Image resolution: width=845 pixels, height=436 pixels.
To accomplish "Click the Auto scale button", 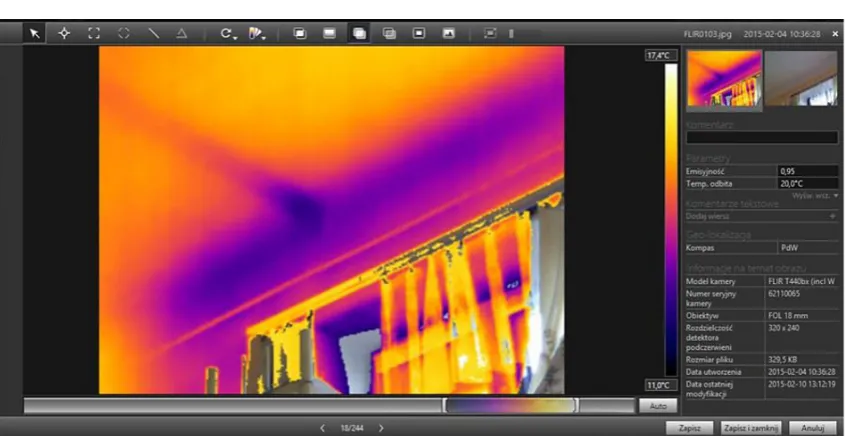I will (x=658, y=406).
